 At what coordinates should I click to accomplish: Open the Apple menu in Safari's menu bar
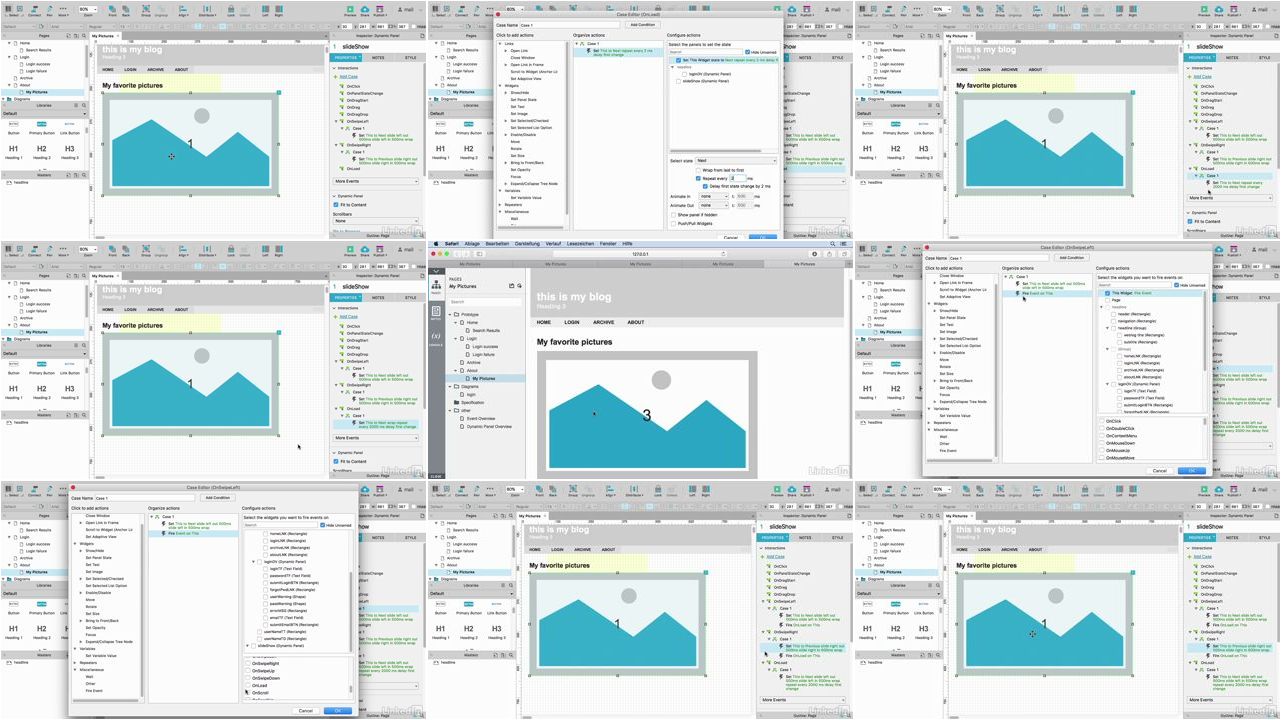click(x=436, y=243)
